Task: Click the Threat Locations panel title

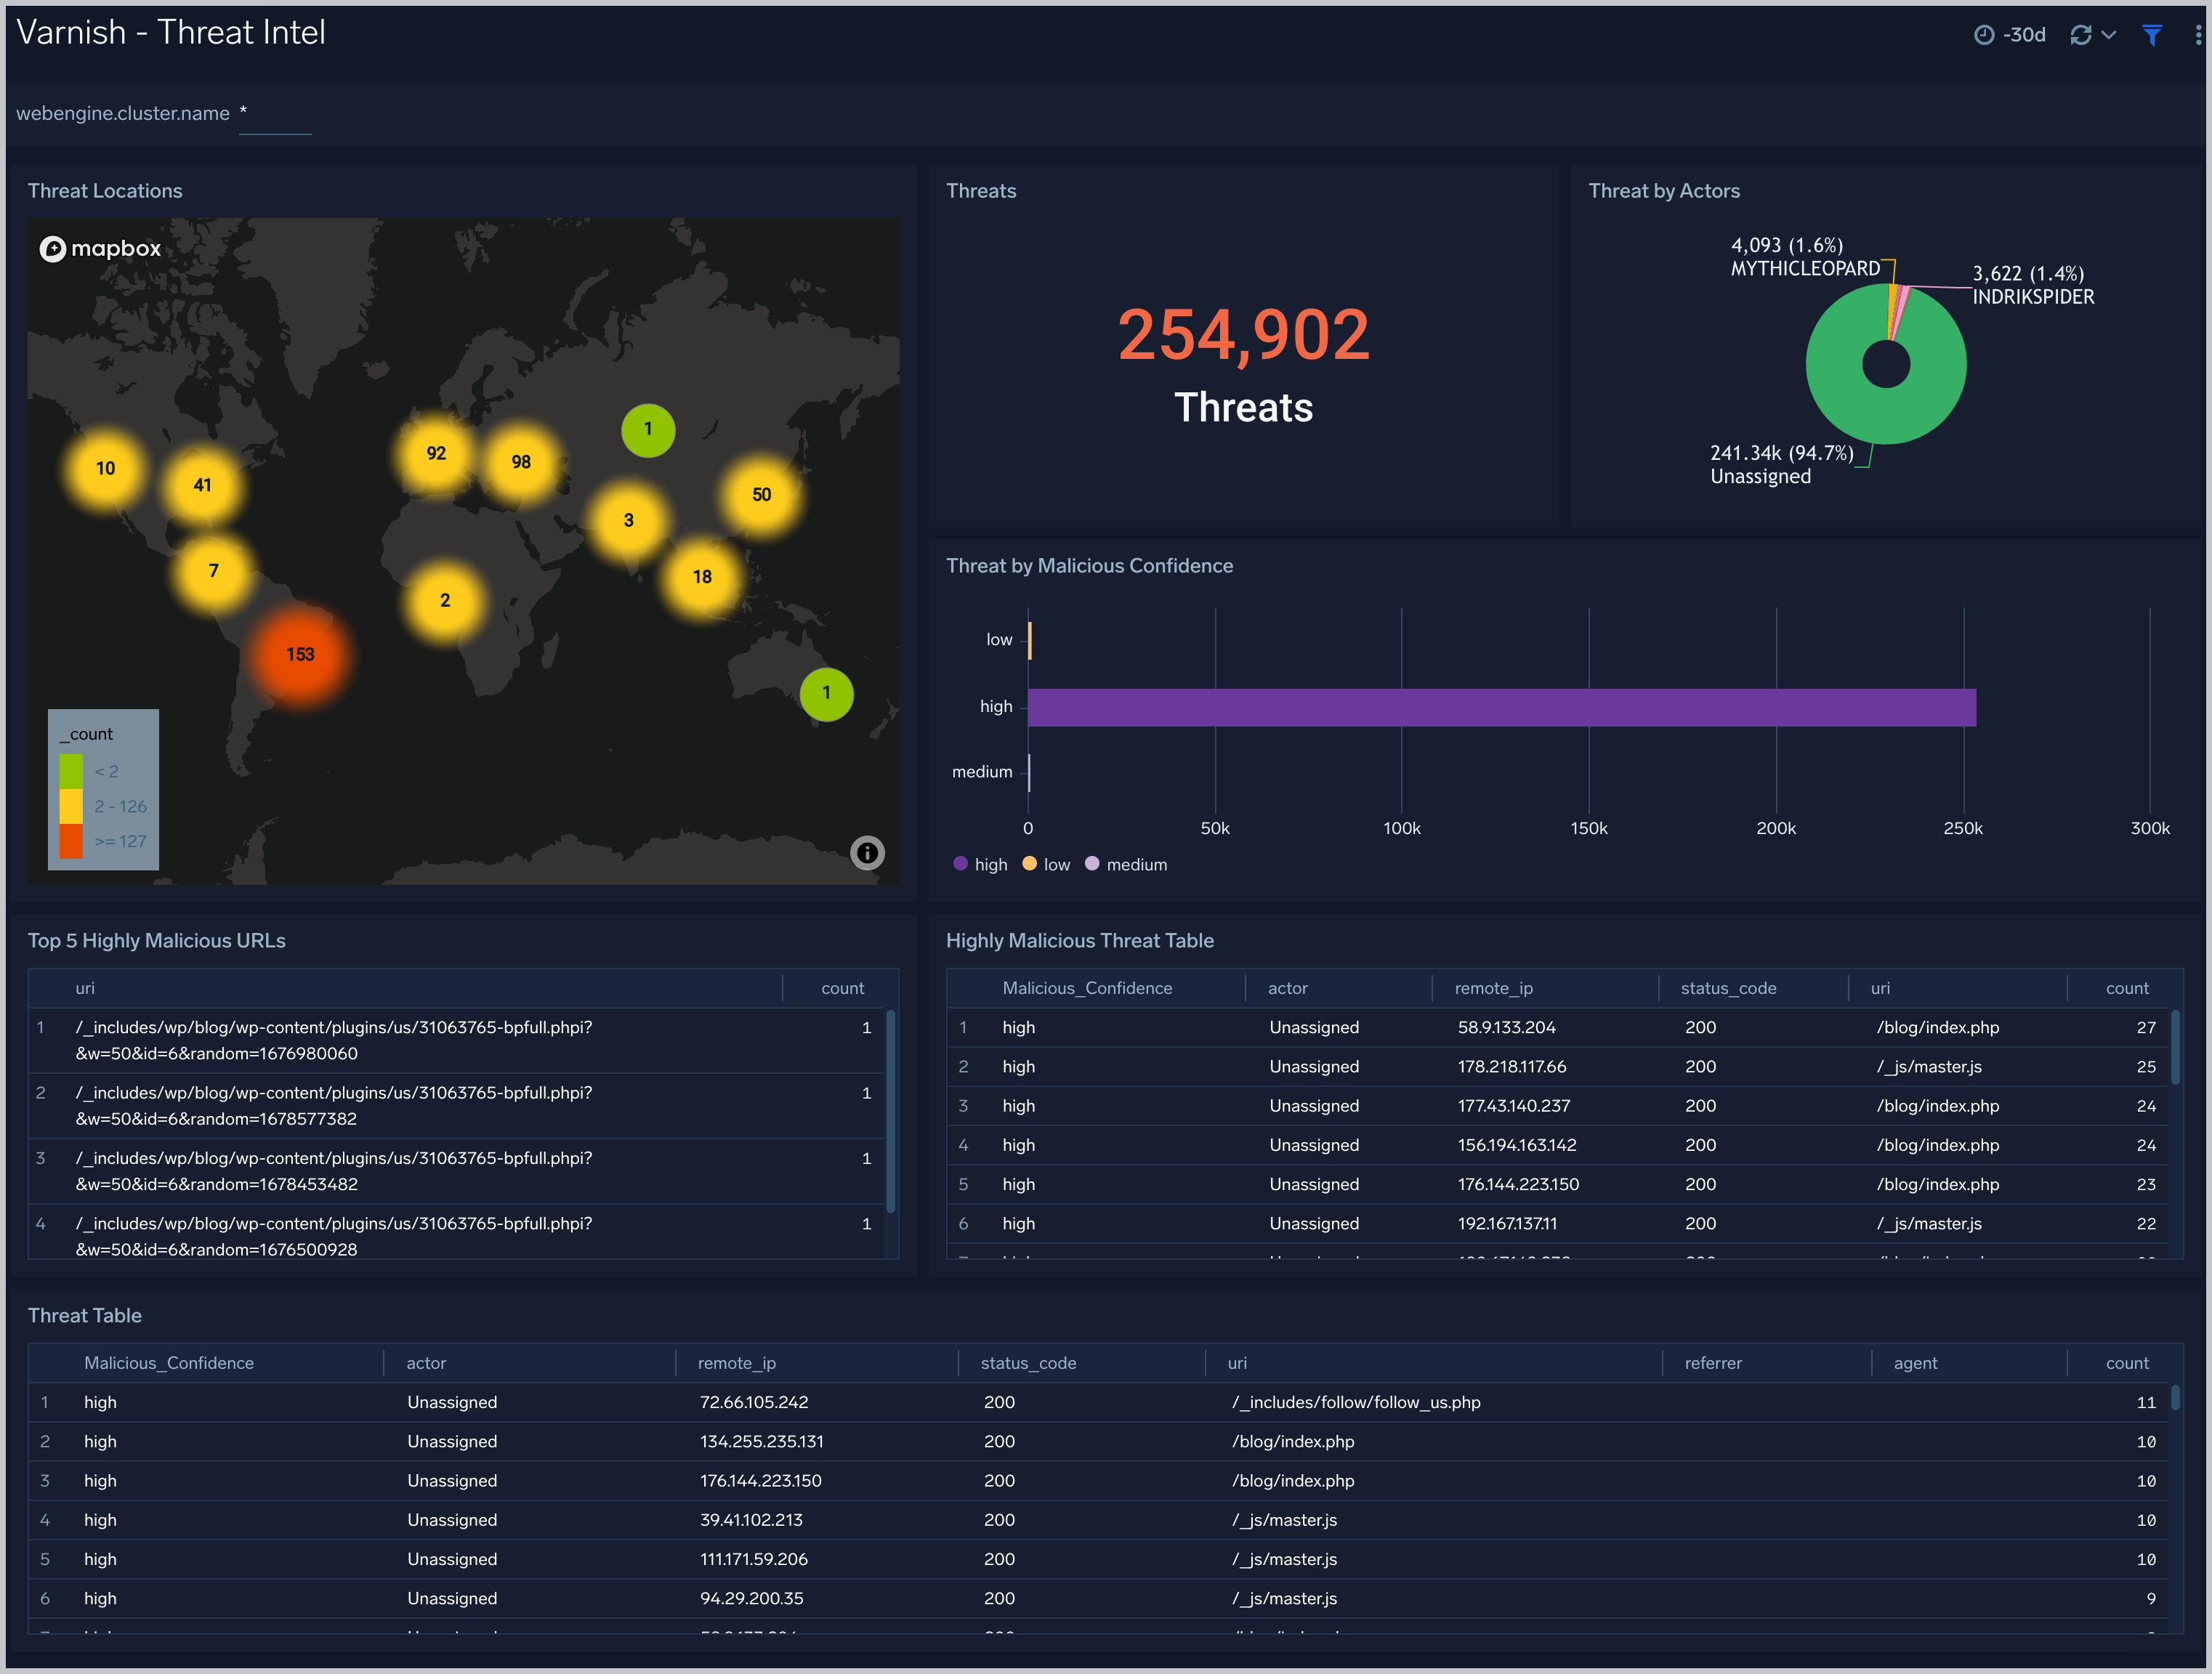Action: coord(105,191)
